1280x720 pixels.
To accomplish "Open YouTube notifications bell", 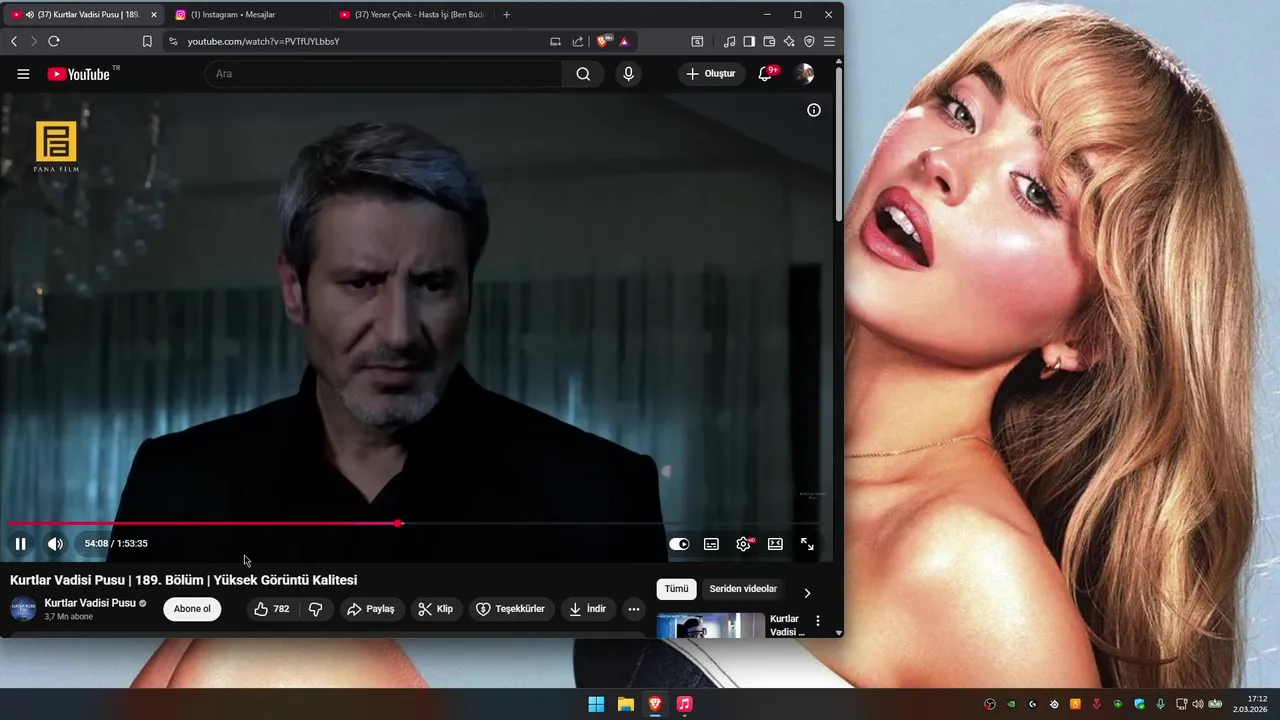I will pyautogui.click(x=765, y=74).
